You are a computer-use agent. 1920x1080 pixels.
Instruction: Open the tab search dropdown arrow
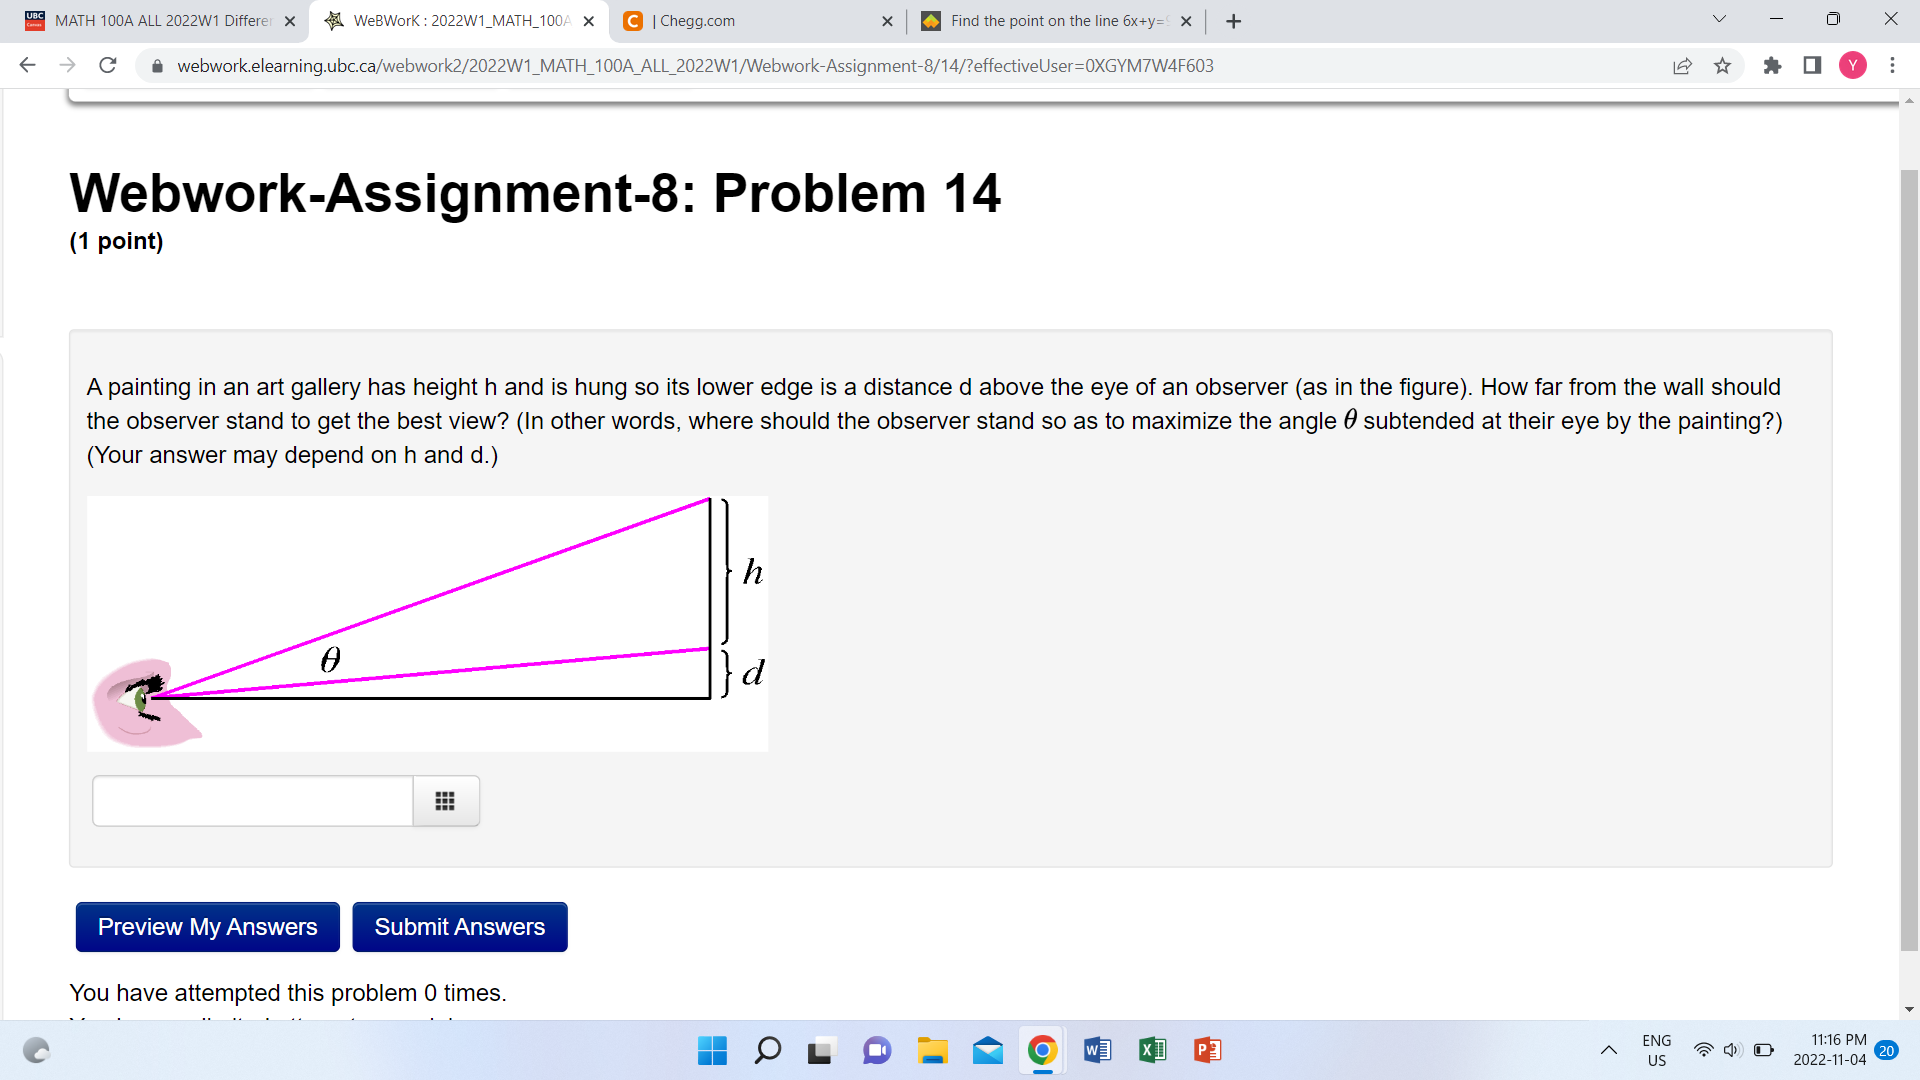(1718, 20)
